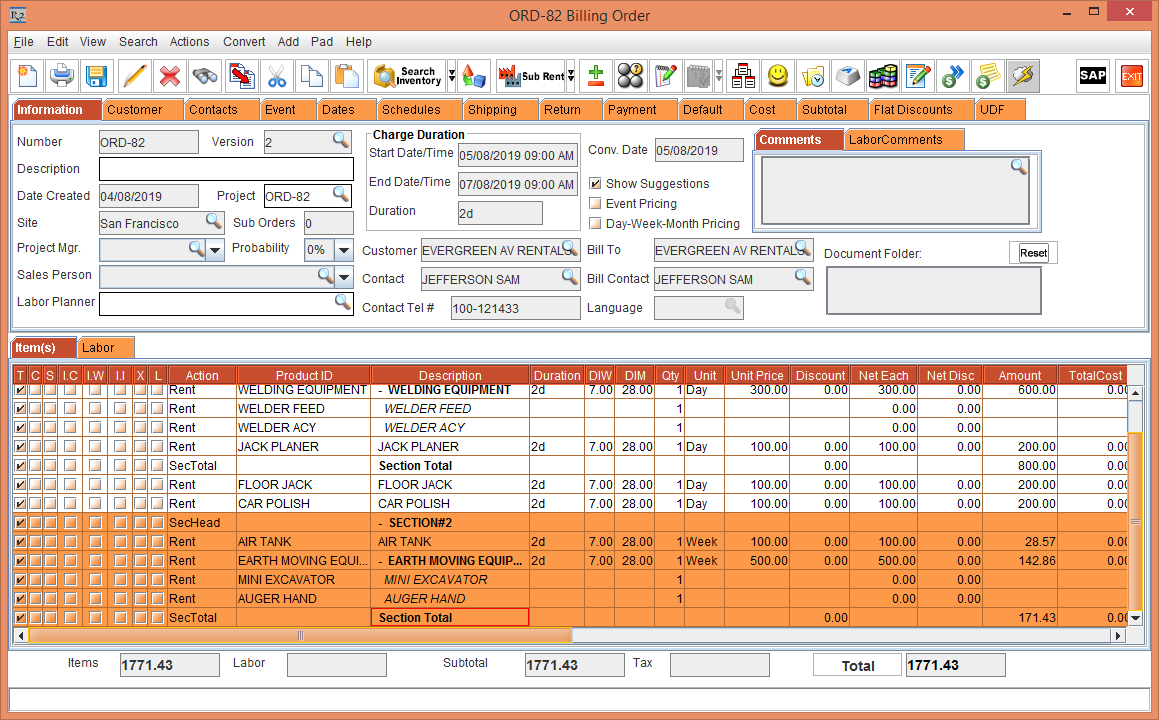Click into the Description input field
This screenshot has height=720, width=1159.
(226, 169)
